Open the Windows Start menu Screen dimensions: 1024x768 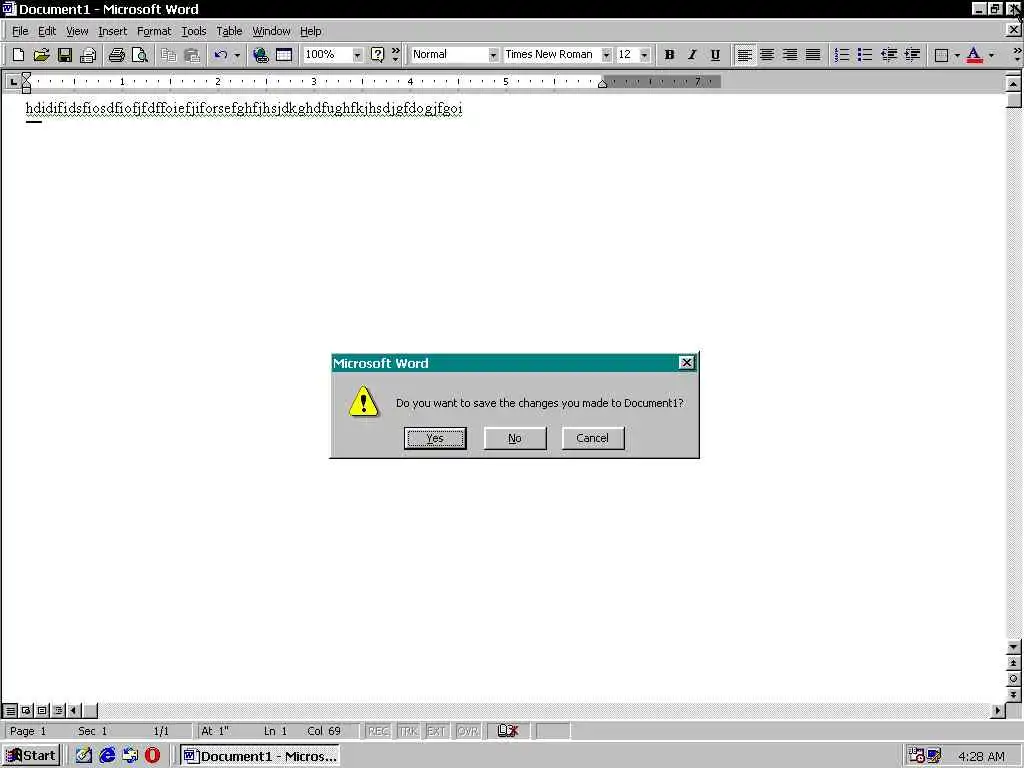(x=31, y=756)
